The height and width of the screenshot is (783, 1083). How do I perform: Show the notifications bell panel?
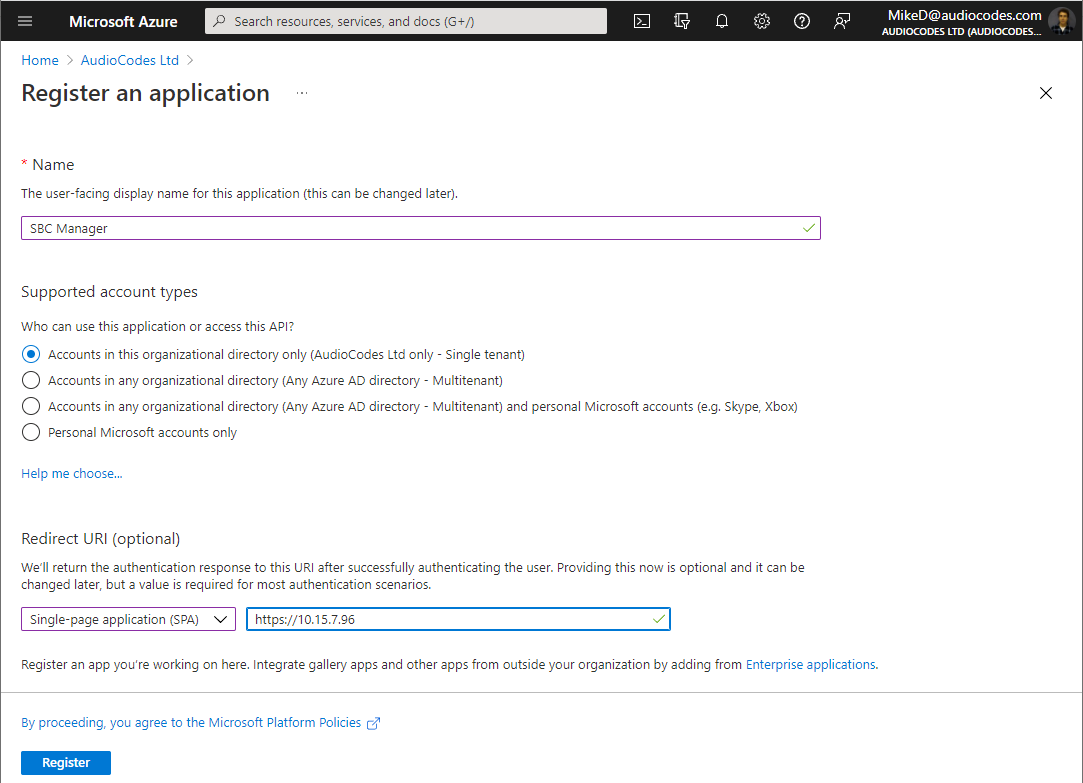pyautogui.click(x=722, y=21)
